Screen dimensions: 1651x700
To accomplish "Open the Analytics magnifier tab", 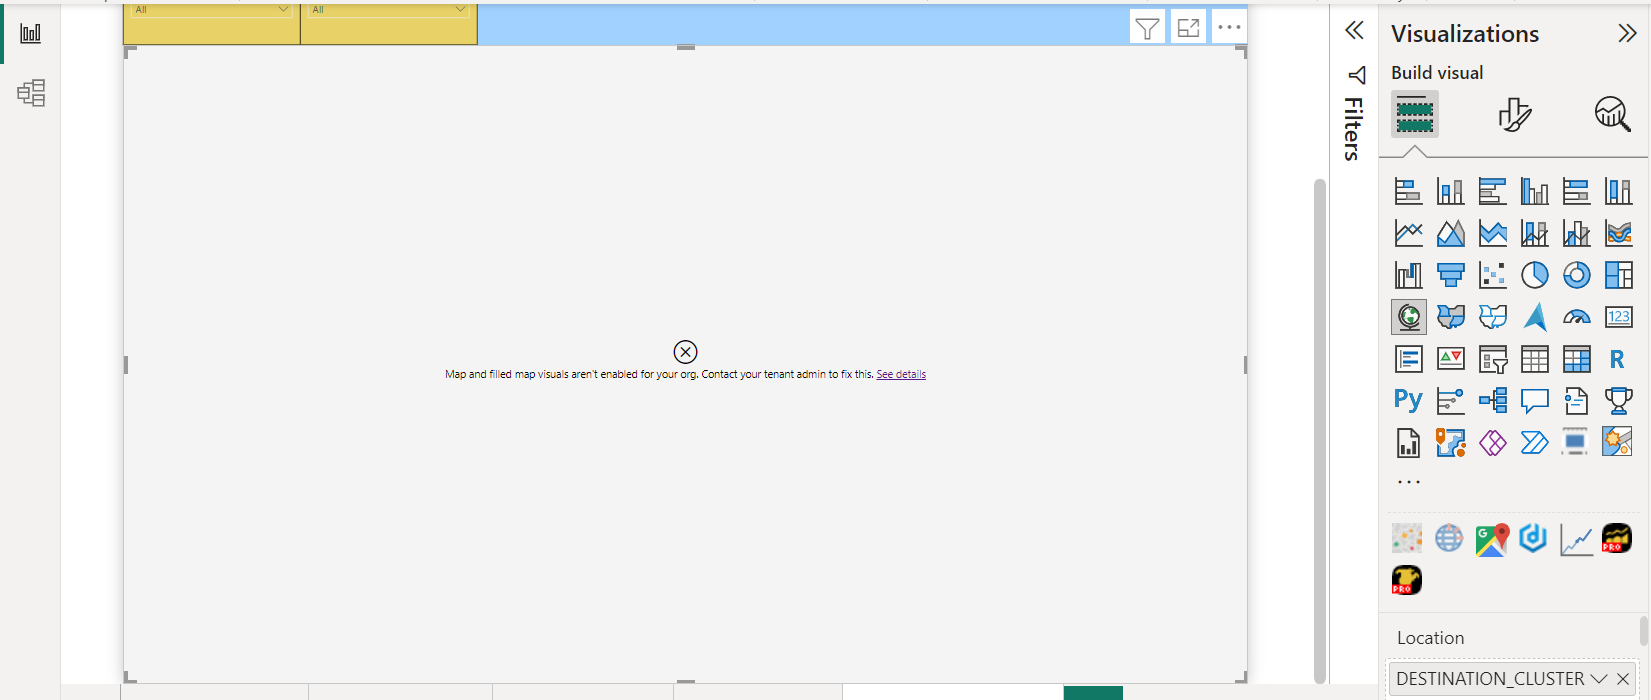I will tap(1612, 114).
